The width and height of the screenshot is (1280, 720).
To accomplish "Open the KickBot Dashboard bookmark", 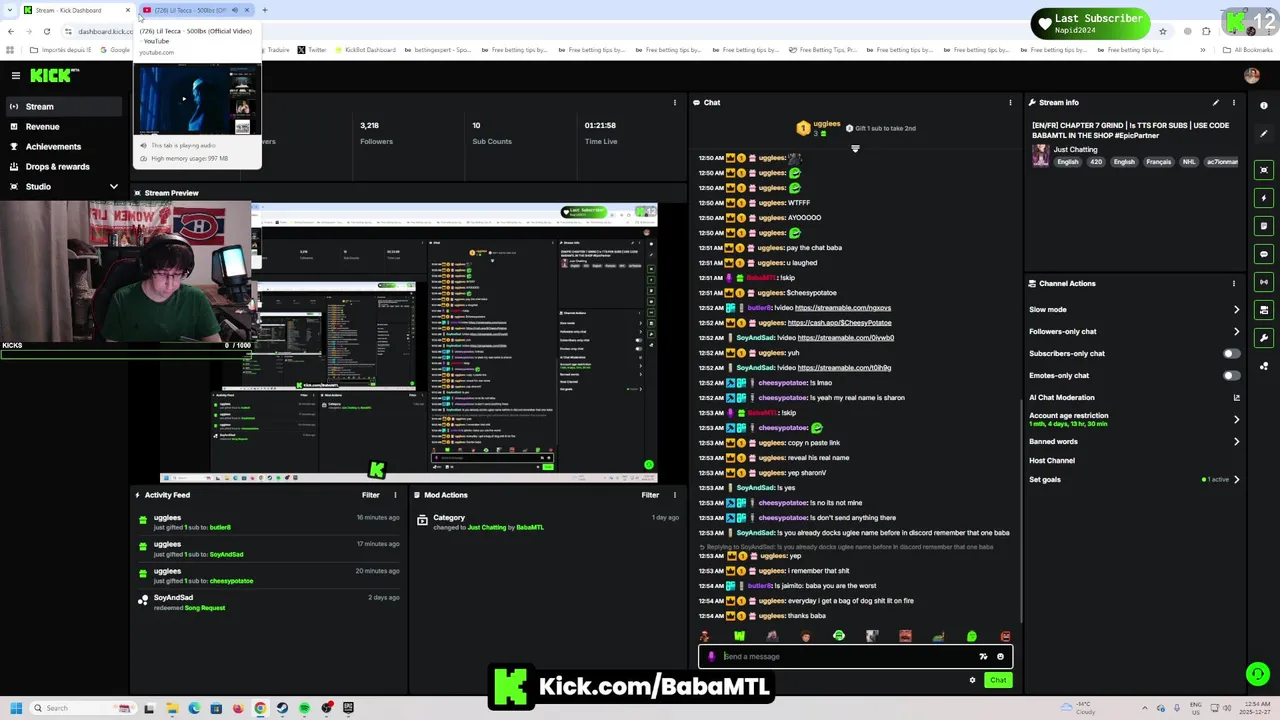I will click(x=366, y=50).
